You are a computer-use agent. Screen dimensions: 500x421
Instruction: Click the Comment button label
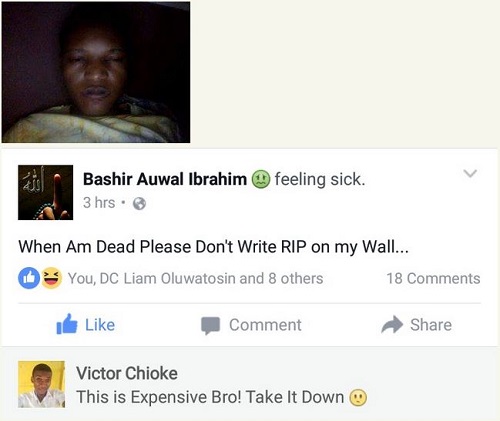[x=265, y=325]
